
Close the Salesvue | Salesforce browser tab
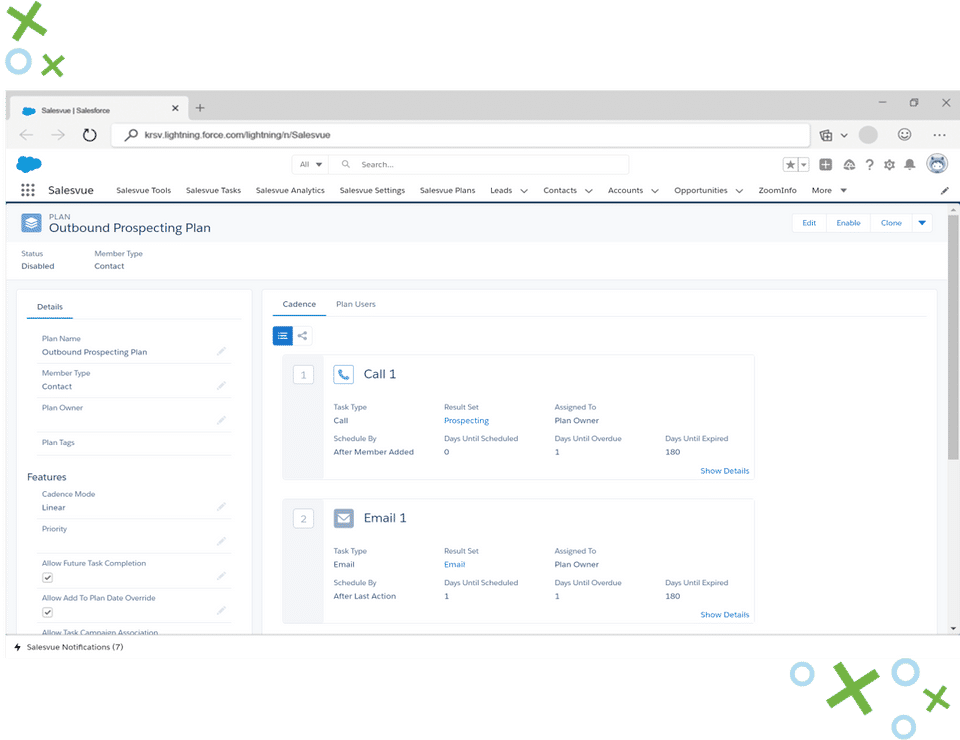click(175, 108)
